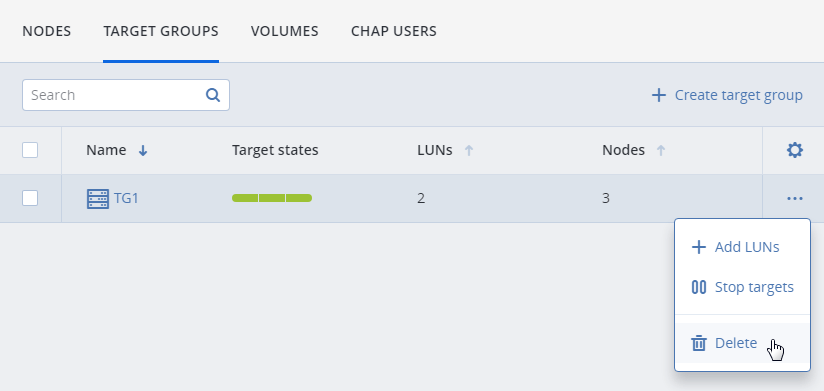Click the search magnifier icon
The width and height of the screenshot is (824, 391).
tap(212, 95)
